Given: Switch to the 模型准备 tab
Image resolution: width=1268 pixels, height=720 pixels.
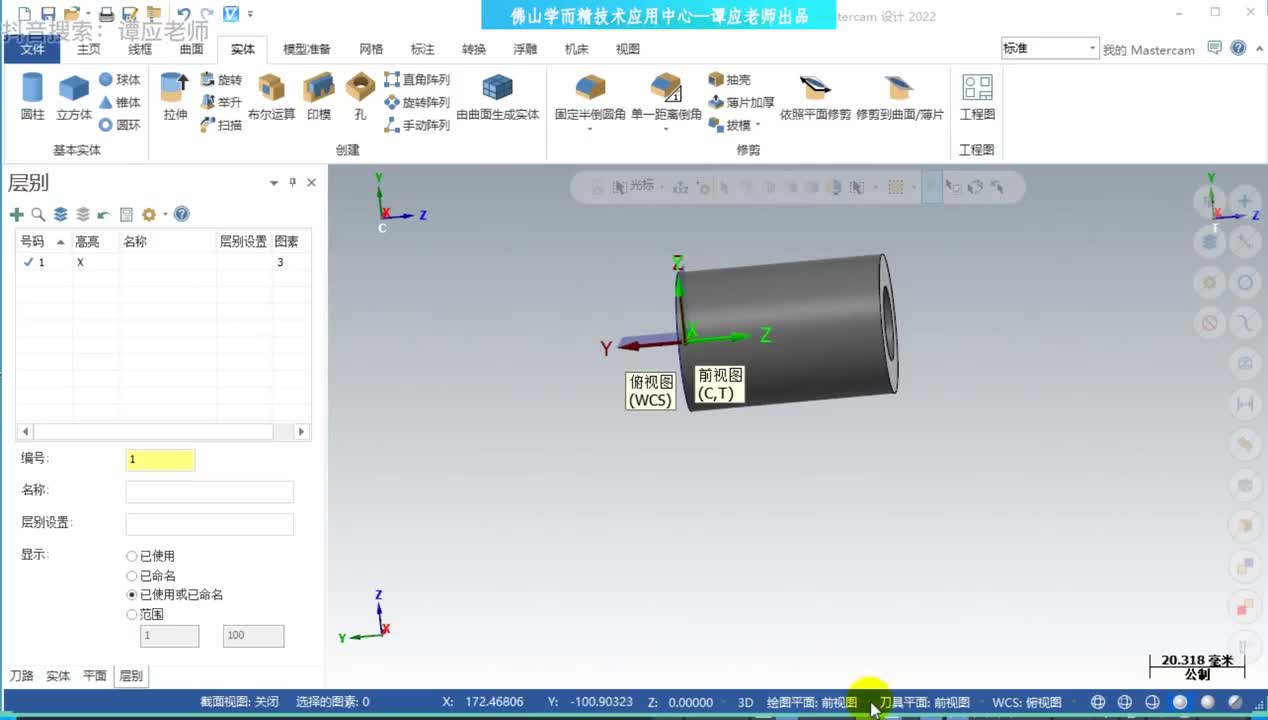Looking at the screenshot, I should pyautogui.click(x=307, y=49).
